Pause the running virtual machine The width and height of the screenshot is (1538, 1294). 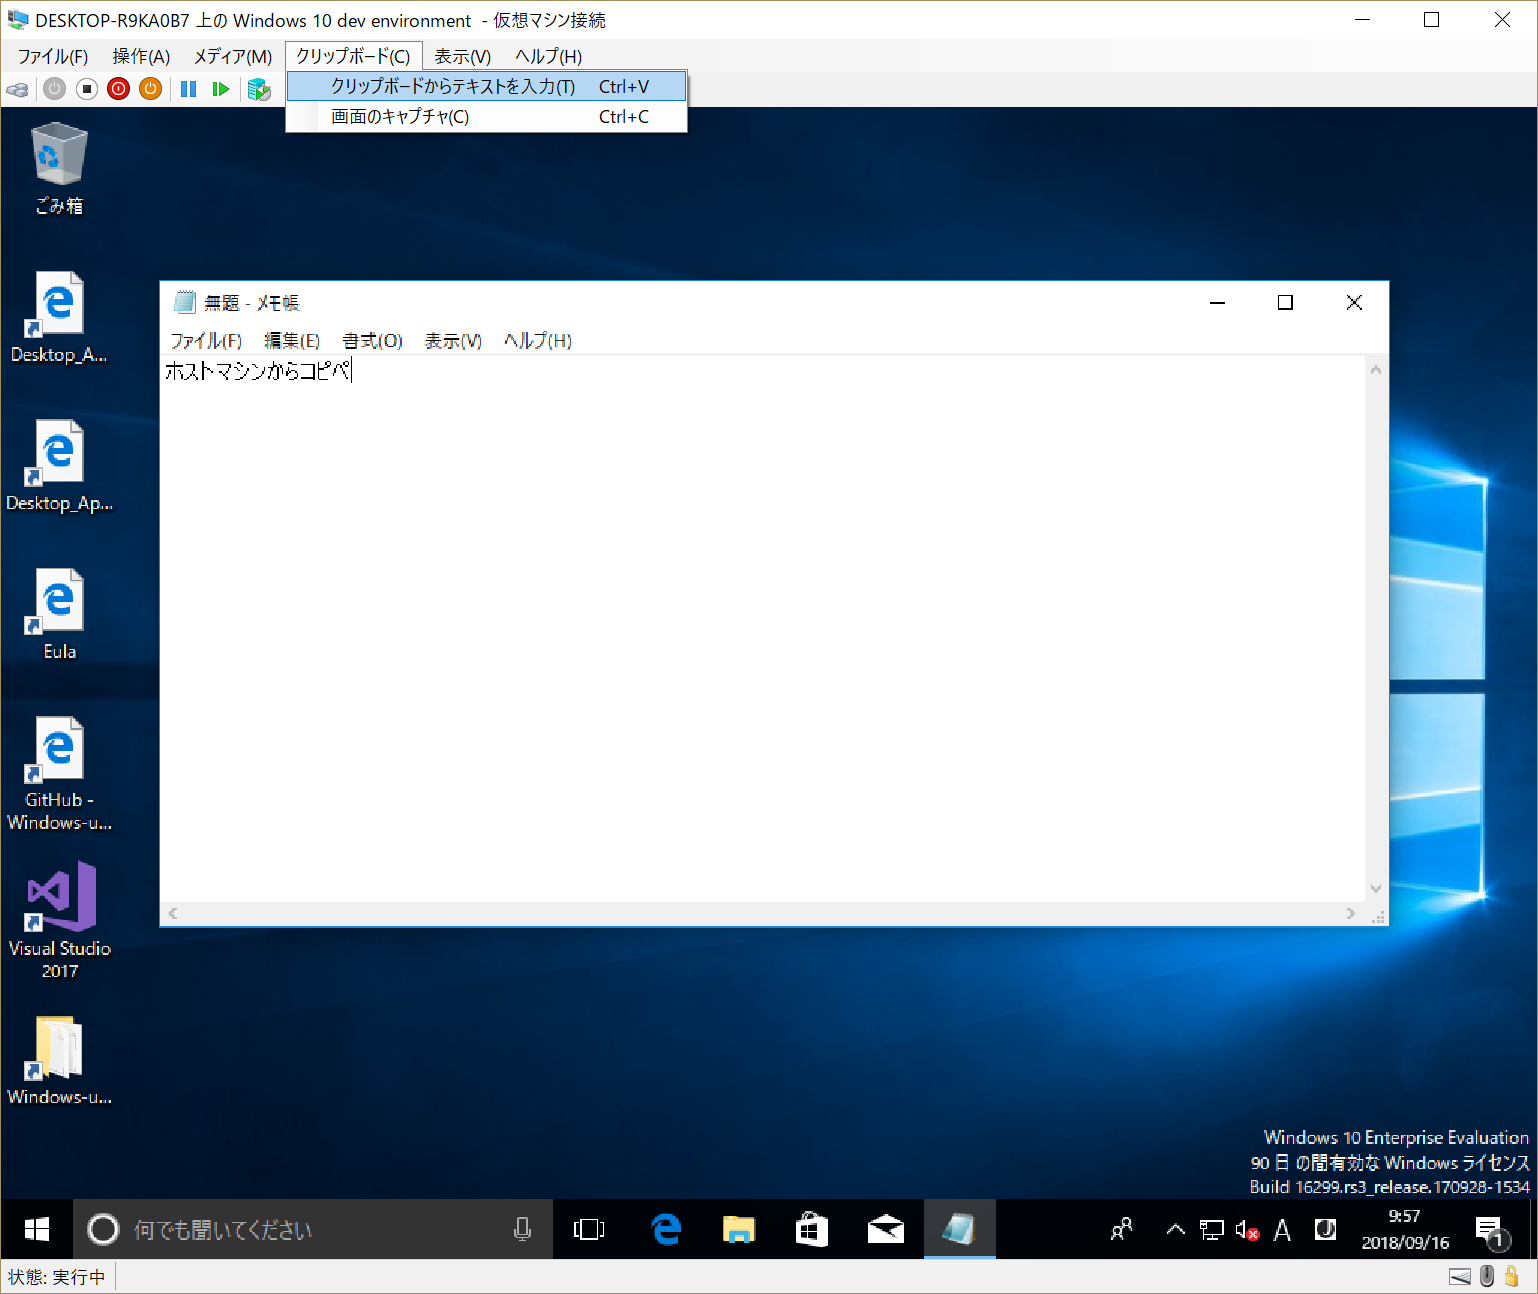coord(188,89)
